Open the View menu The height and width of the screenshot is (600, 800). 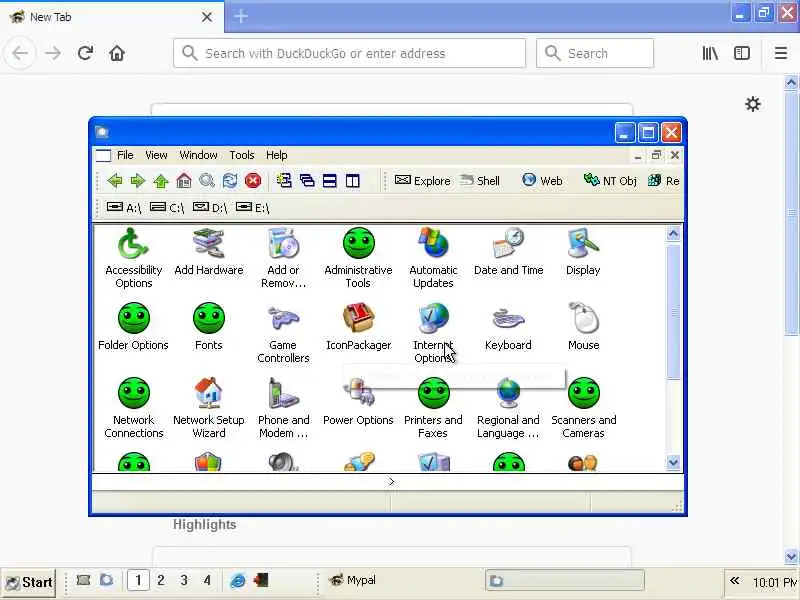tap(156, 155)
